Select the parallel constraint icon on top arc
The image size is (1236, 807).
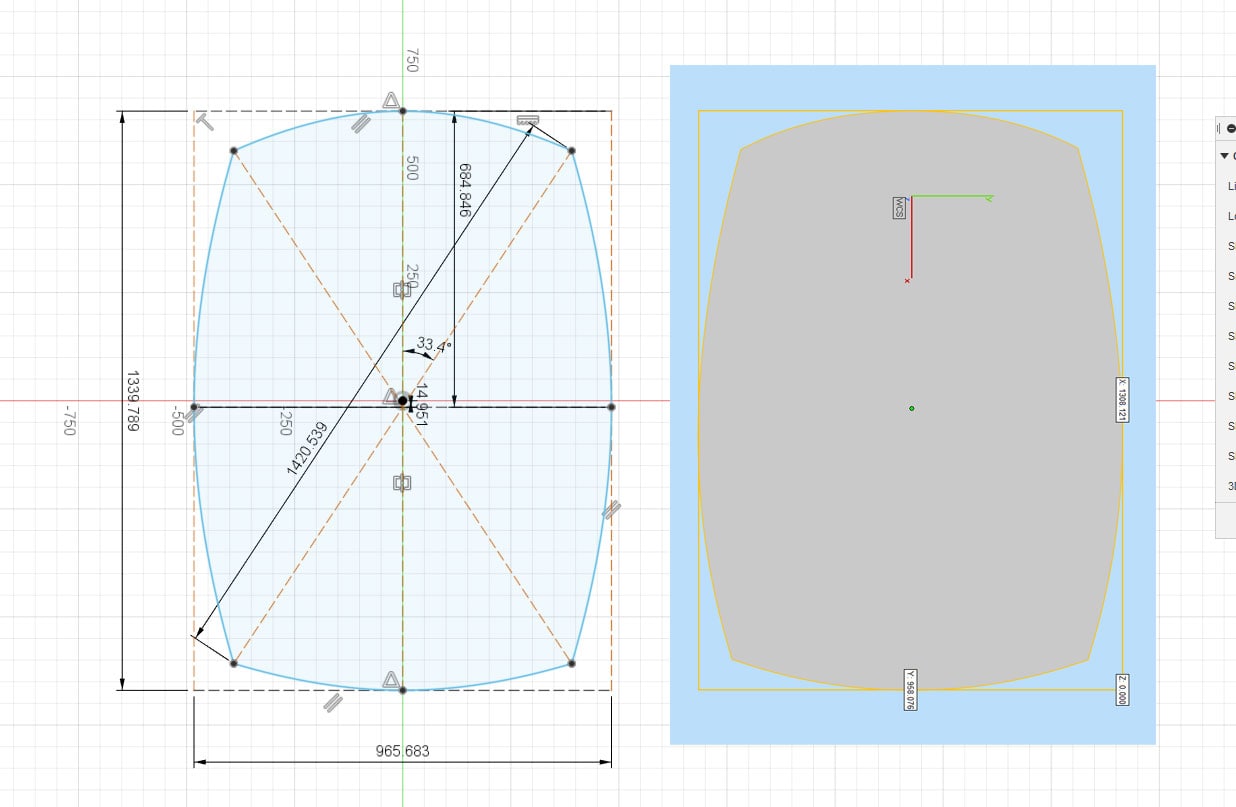pos(361,123)
